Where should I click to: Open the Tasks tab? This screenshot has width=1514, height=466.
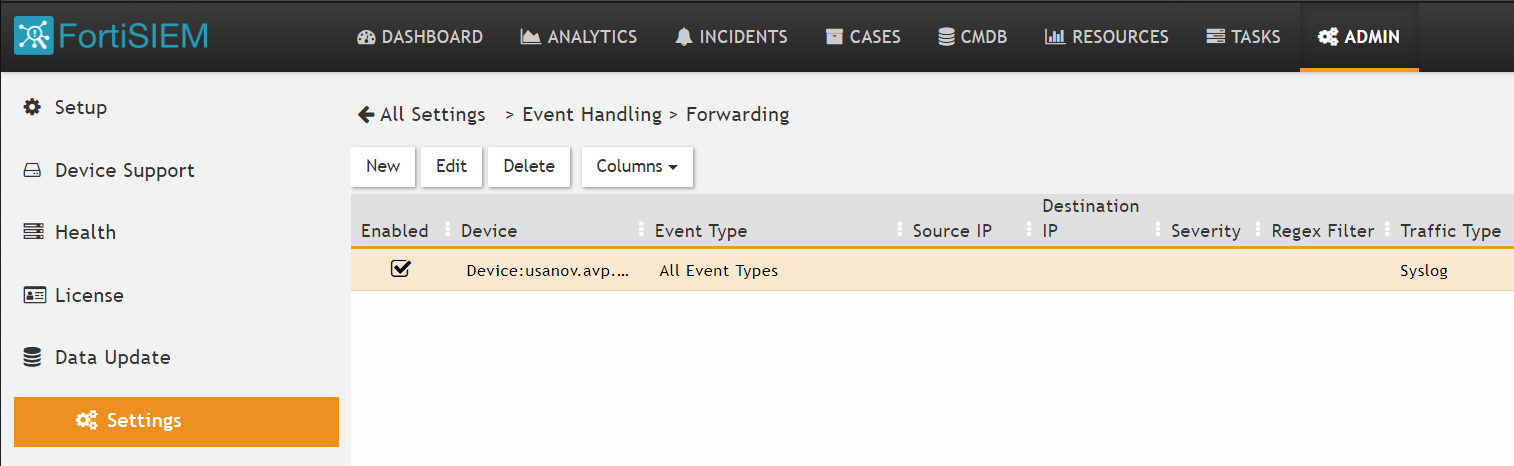1243,37
